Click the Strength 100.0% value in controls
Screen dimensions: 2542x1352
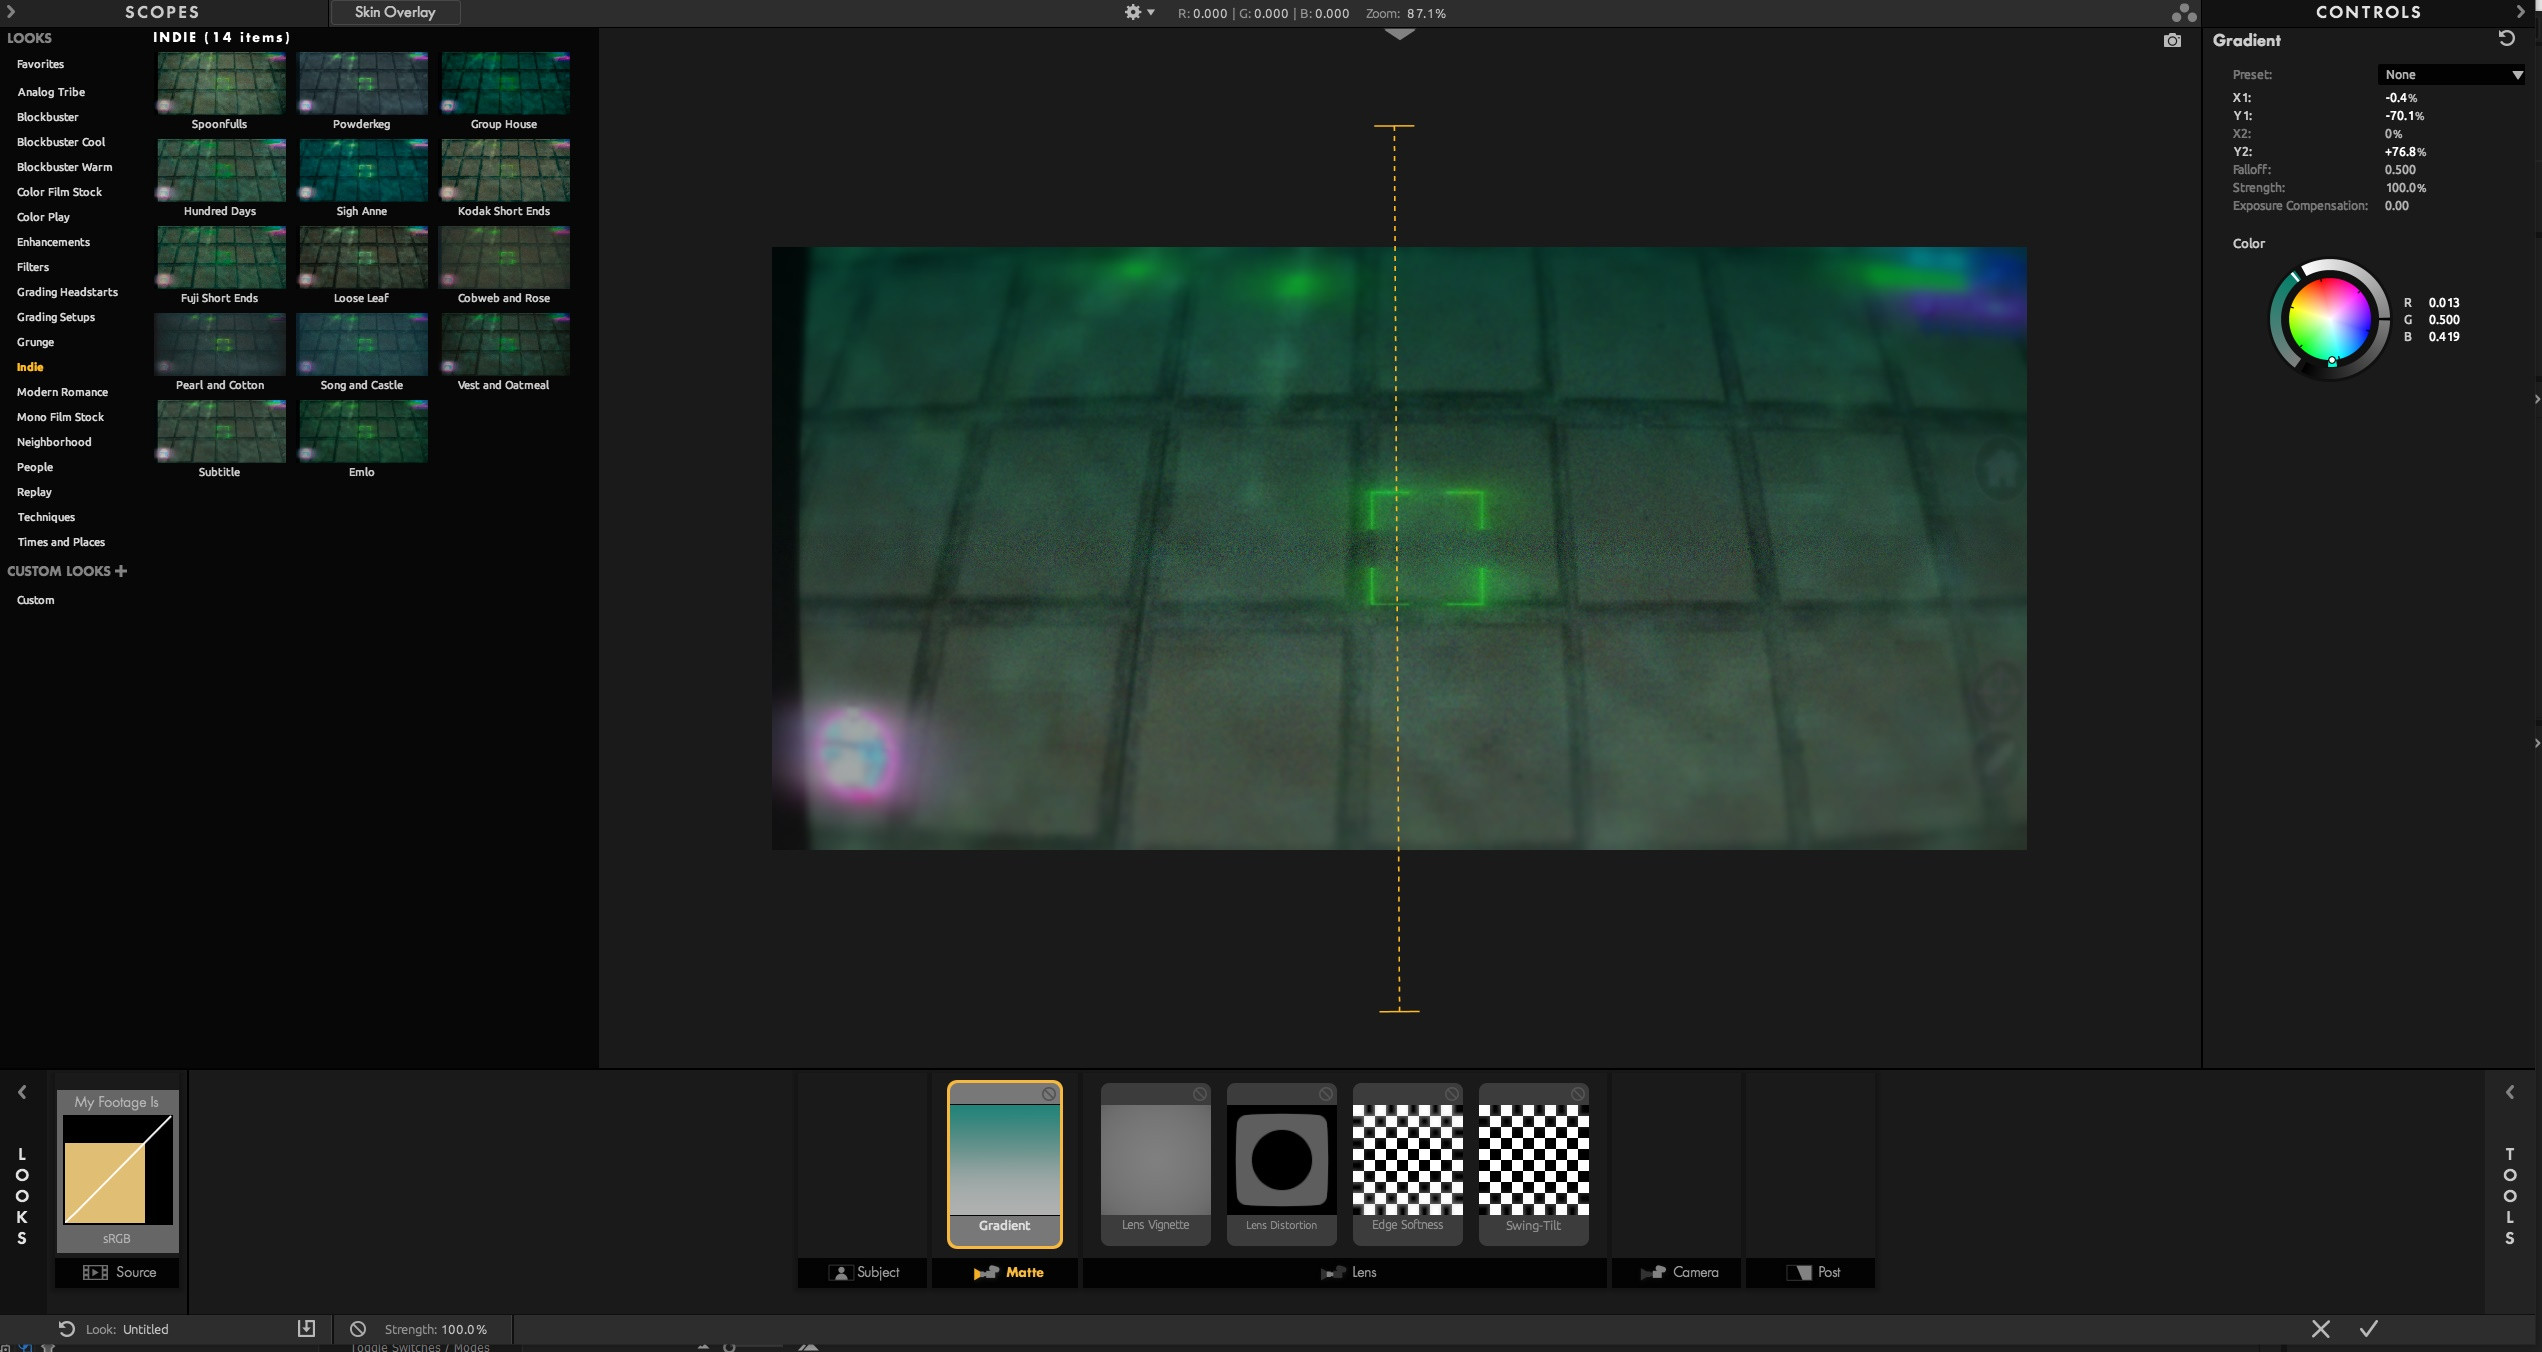coord(2405,188)
